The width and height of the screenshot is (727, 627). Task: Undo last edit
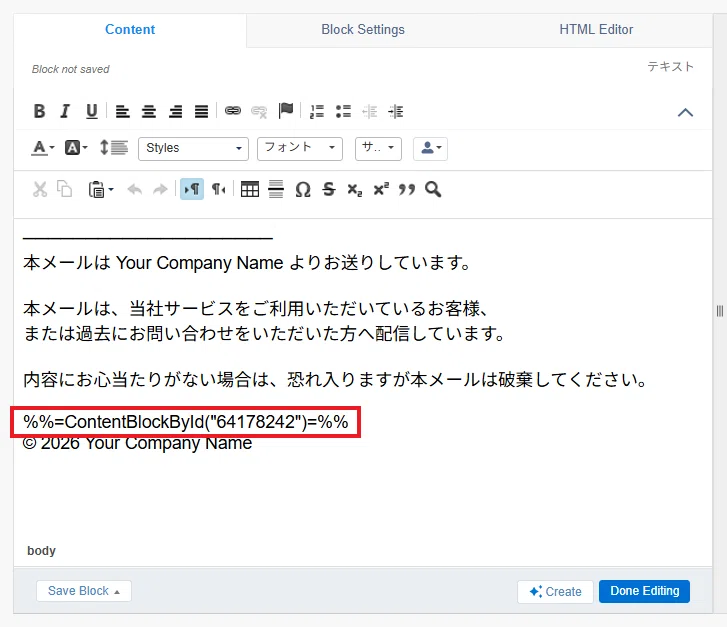134,189
